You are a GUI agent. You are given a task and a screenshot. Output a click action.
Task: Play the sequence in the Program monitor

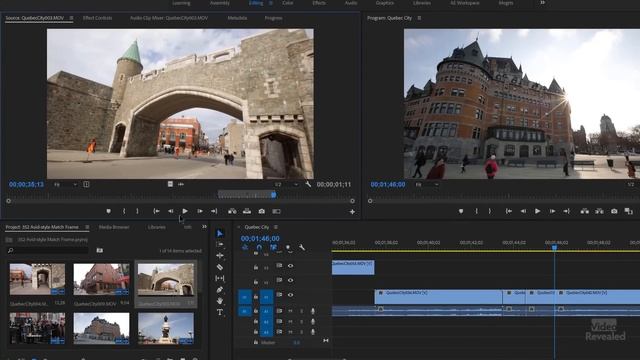point(538,211)
